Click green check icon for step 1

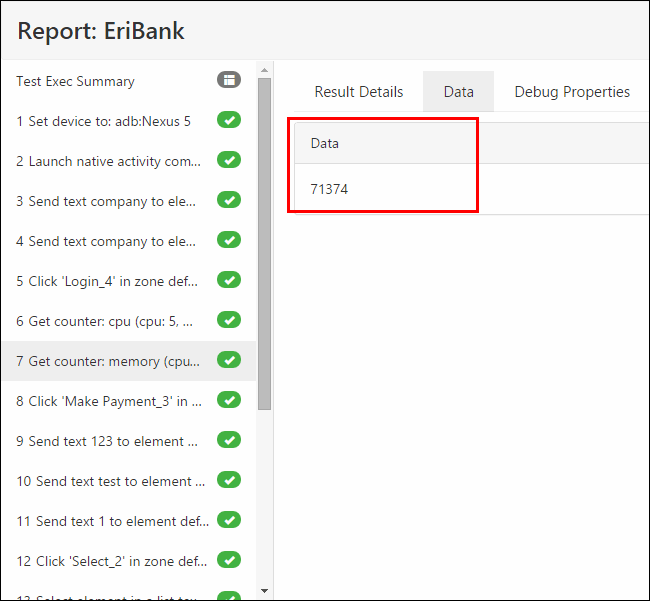click(x=229, y=120)
